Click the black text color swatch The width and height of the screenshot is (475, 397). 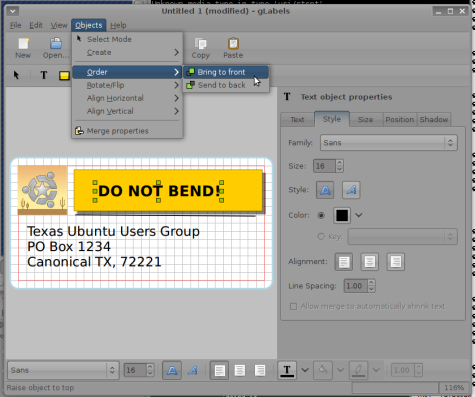(342, 215)
